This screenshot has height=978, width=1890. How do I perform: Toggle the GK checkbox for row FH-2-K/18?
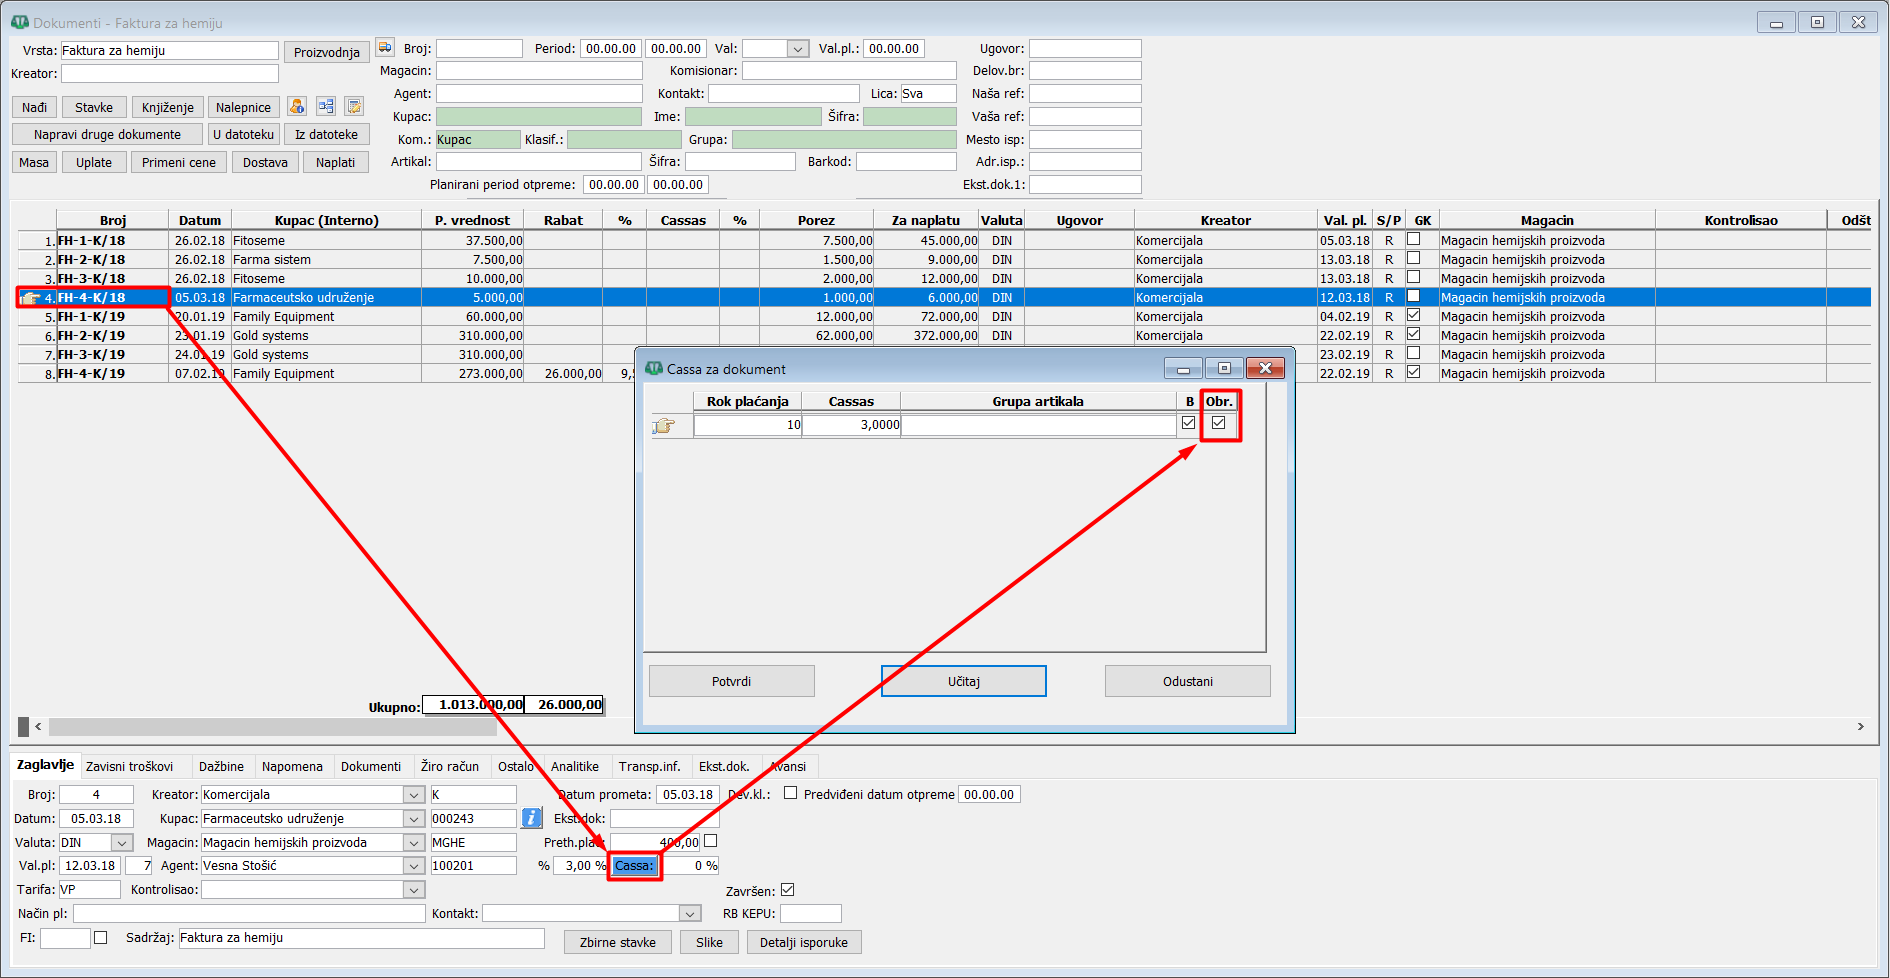click(1414, 258)
